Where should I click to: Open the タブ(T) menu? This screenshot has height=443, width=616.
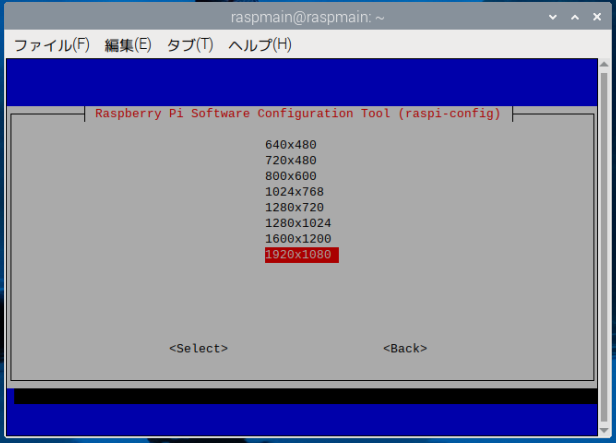(190, 45)
